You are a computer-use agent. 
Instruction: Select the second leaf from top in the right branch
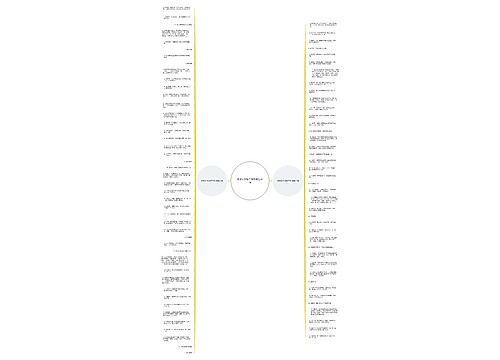322,33
